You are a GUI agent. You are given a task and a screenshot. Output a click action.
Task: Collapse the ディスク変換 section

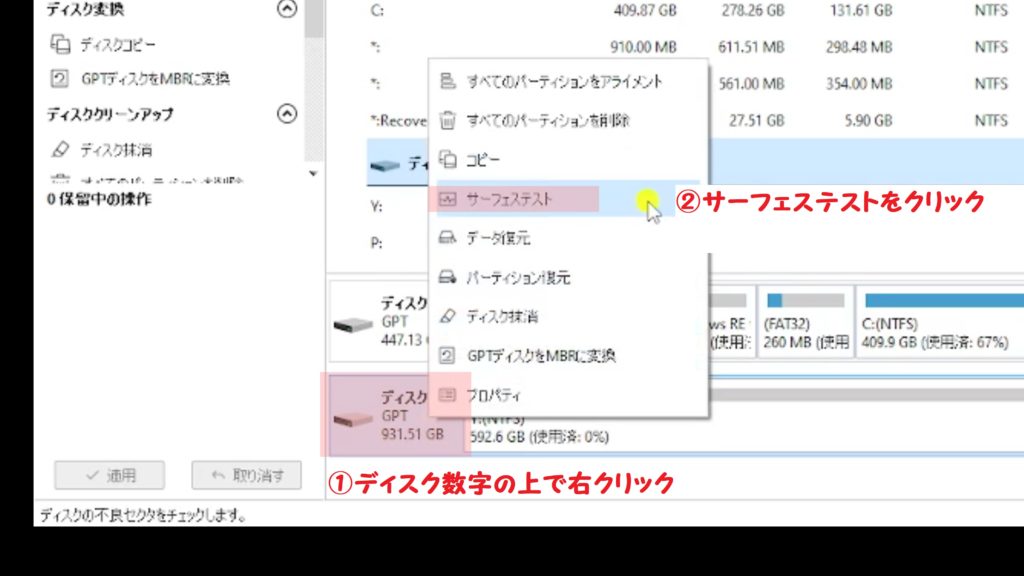click(x=288, y=10)
